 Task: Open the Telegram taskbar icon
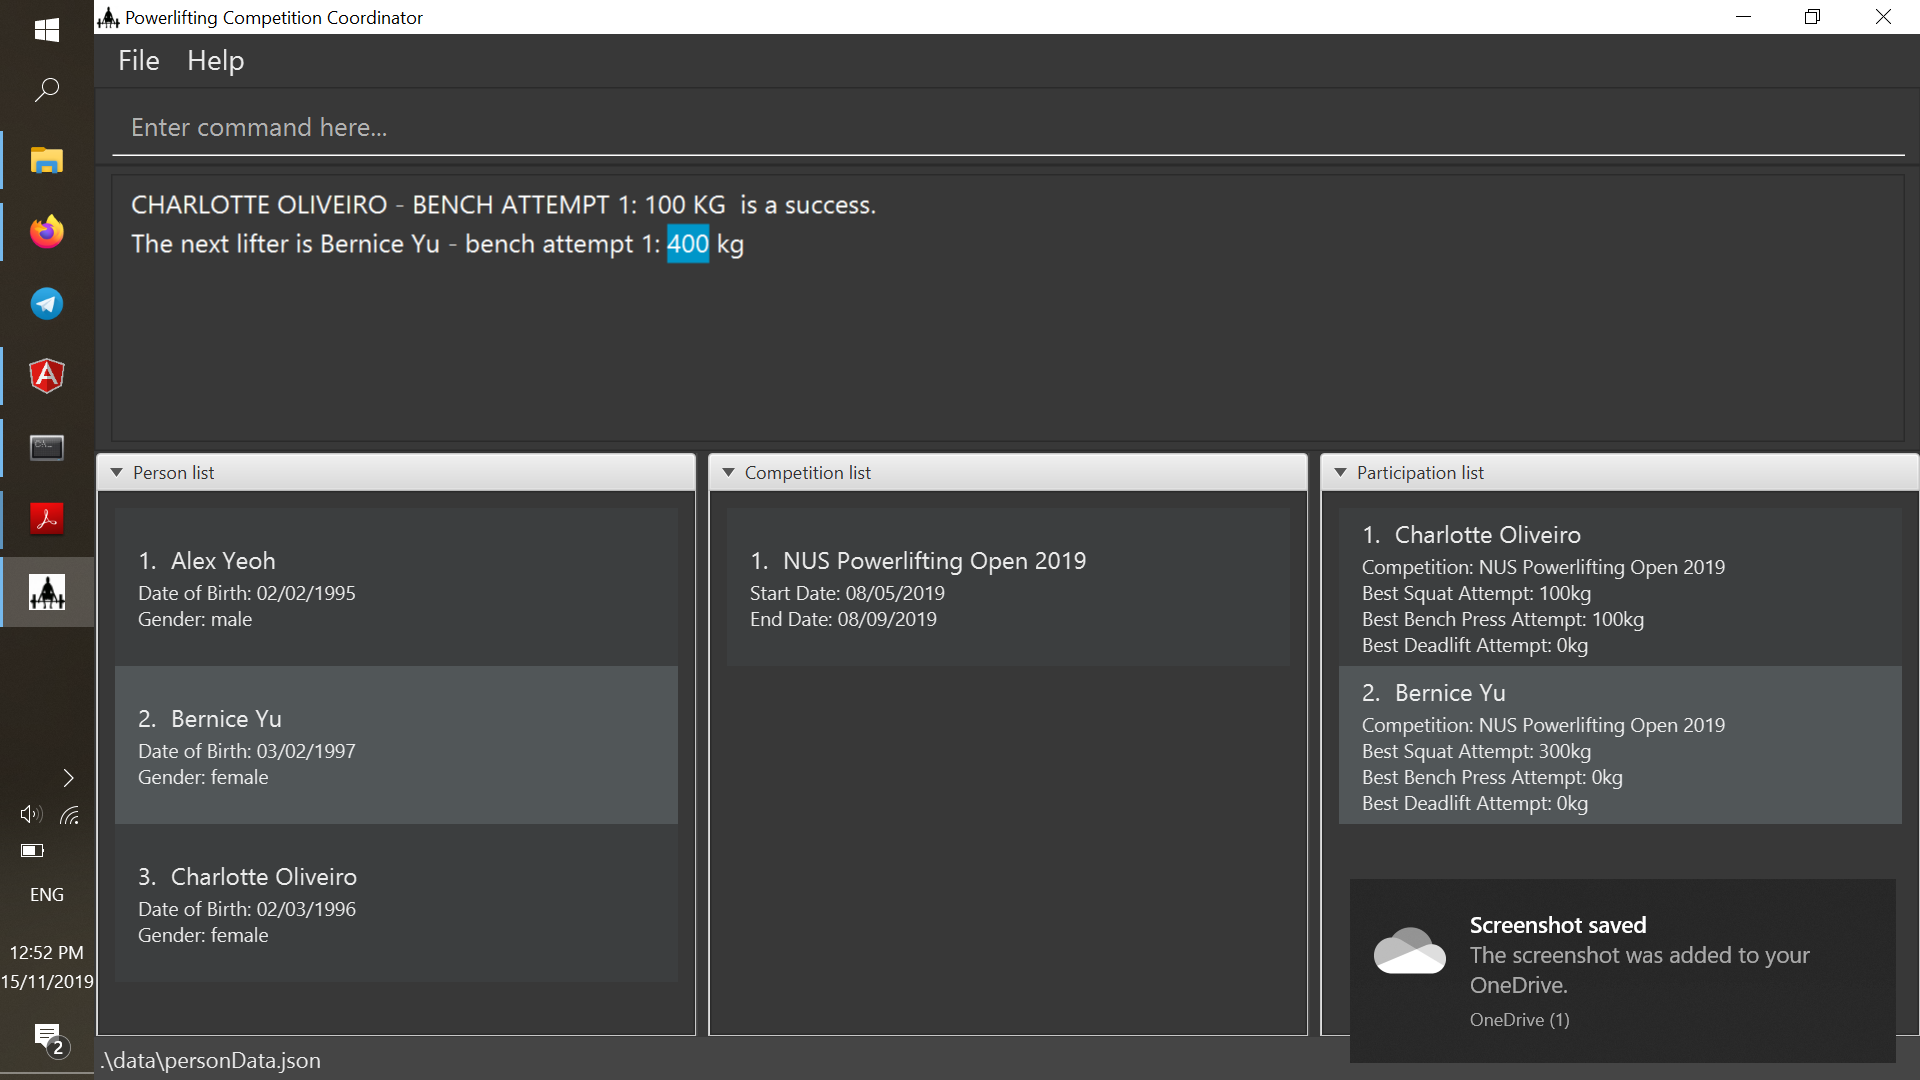(x=46, y=304)
